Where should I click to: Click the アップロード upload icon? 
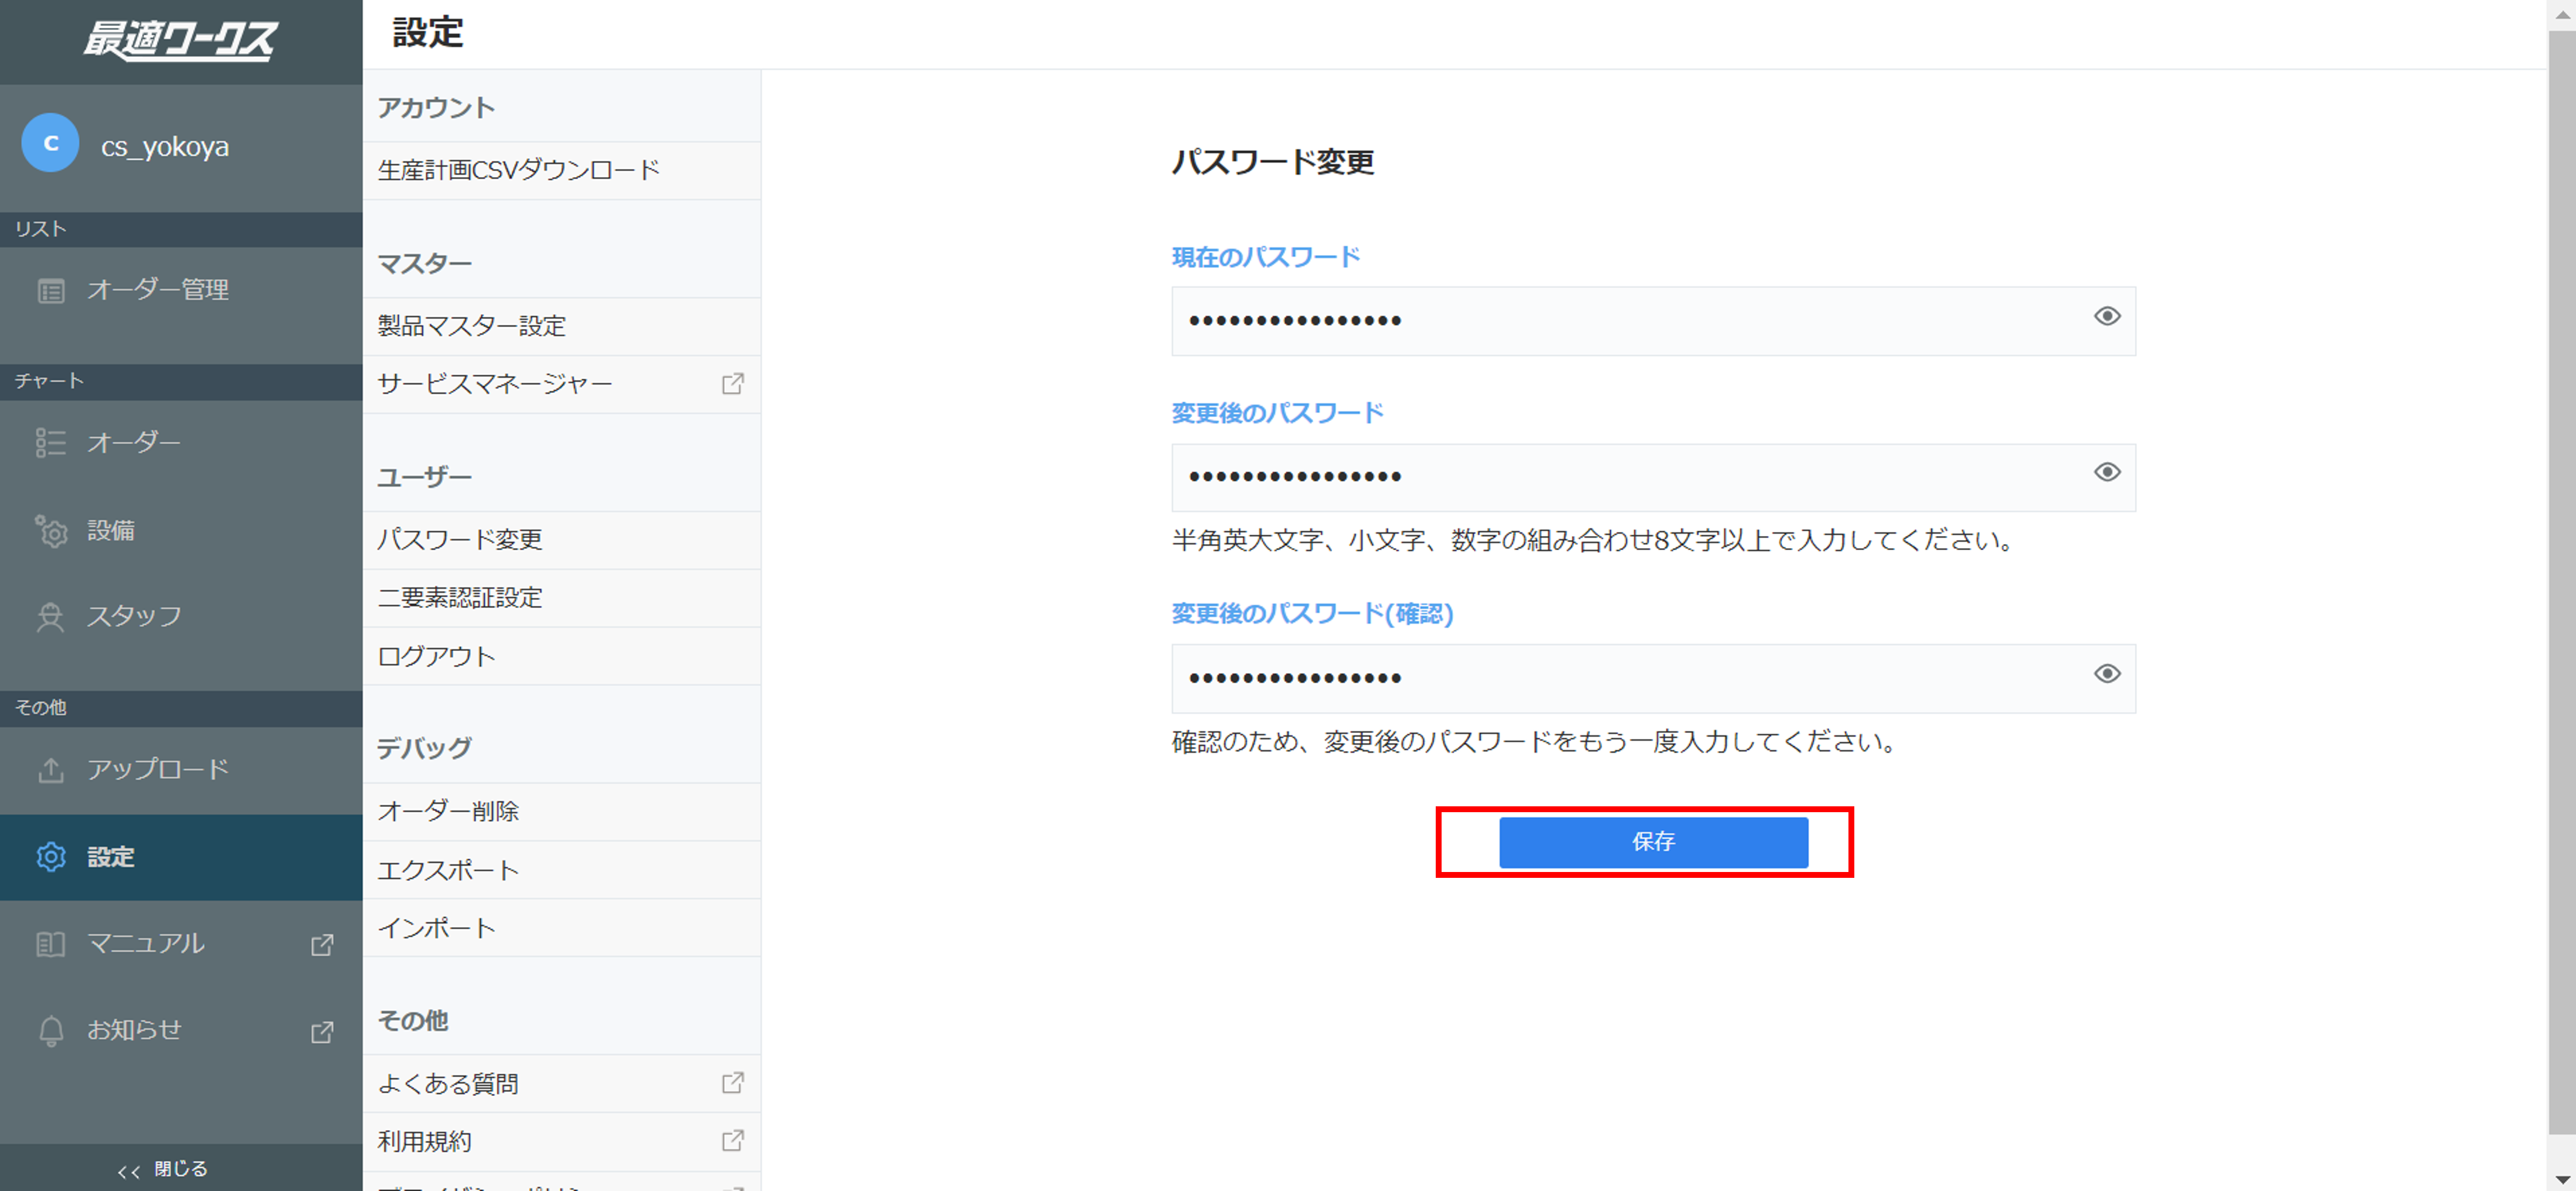tap(51, 770)
